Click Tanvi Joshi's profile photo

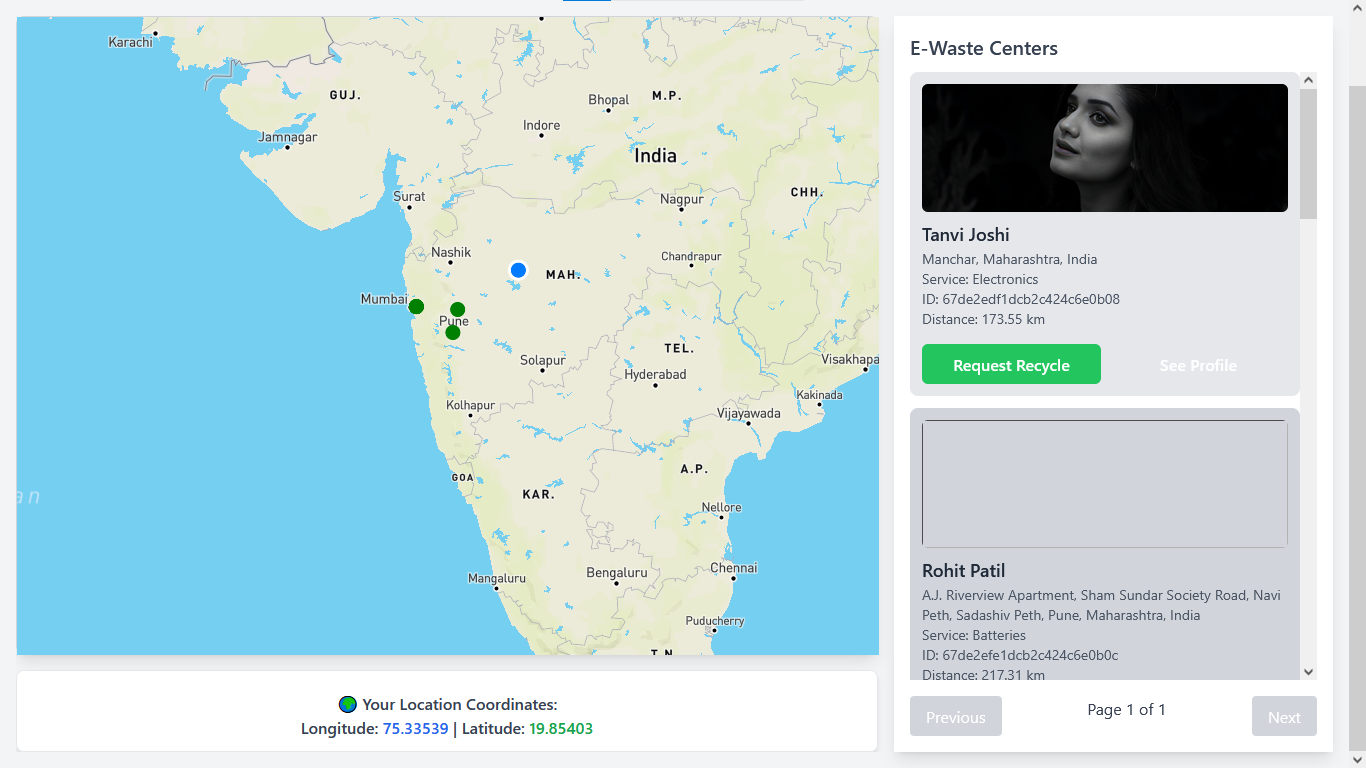pyautogui.click(x=1104, y=147)
